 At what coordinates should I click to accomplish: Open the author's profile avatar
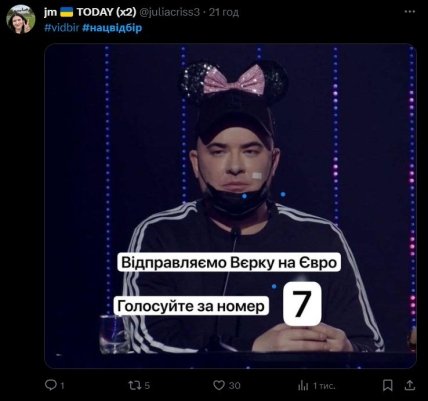(21, 19)
